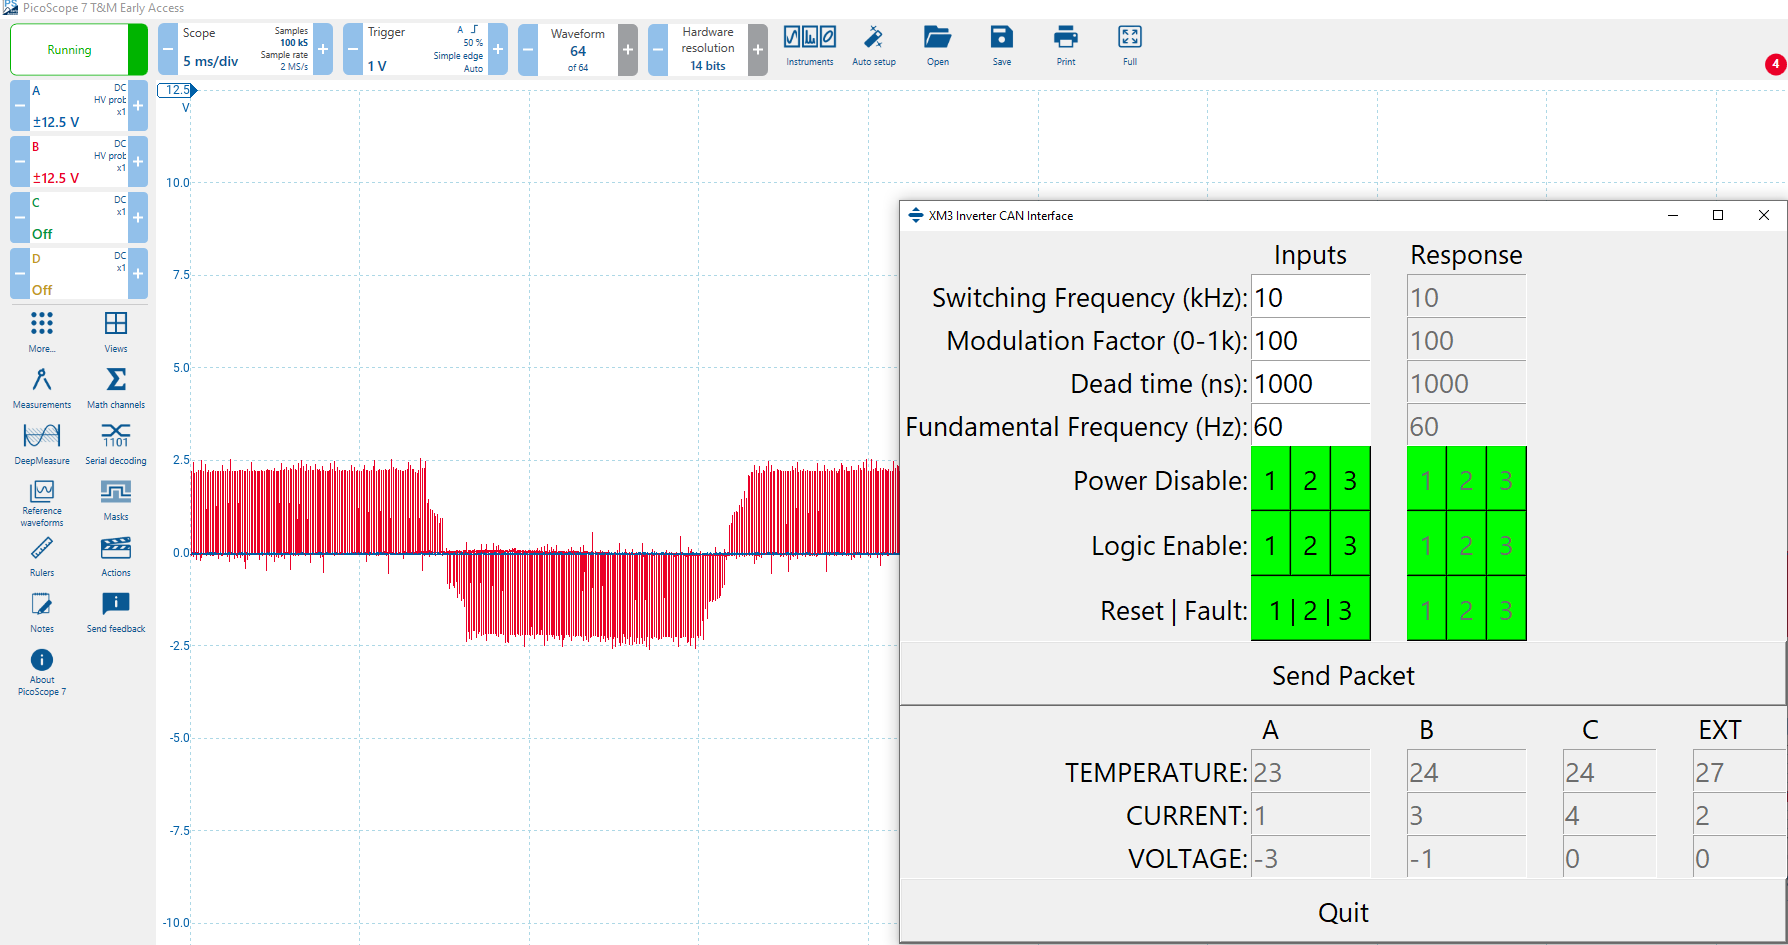Open Channel A ±12.5 V settings
Image resolution: width=1788 pixels, height=945 pixels.
pyautogui.click(x=79, y=105)
